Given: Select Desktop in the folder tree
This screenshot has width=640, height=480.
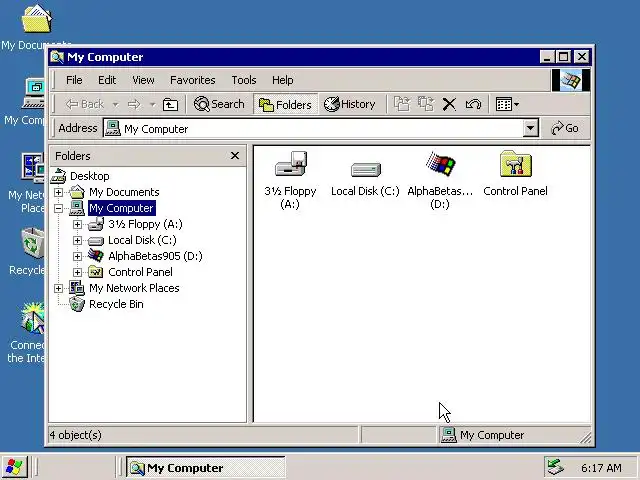Looking at the screenshot, I should tap(89, 176).
